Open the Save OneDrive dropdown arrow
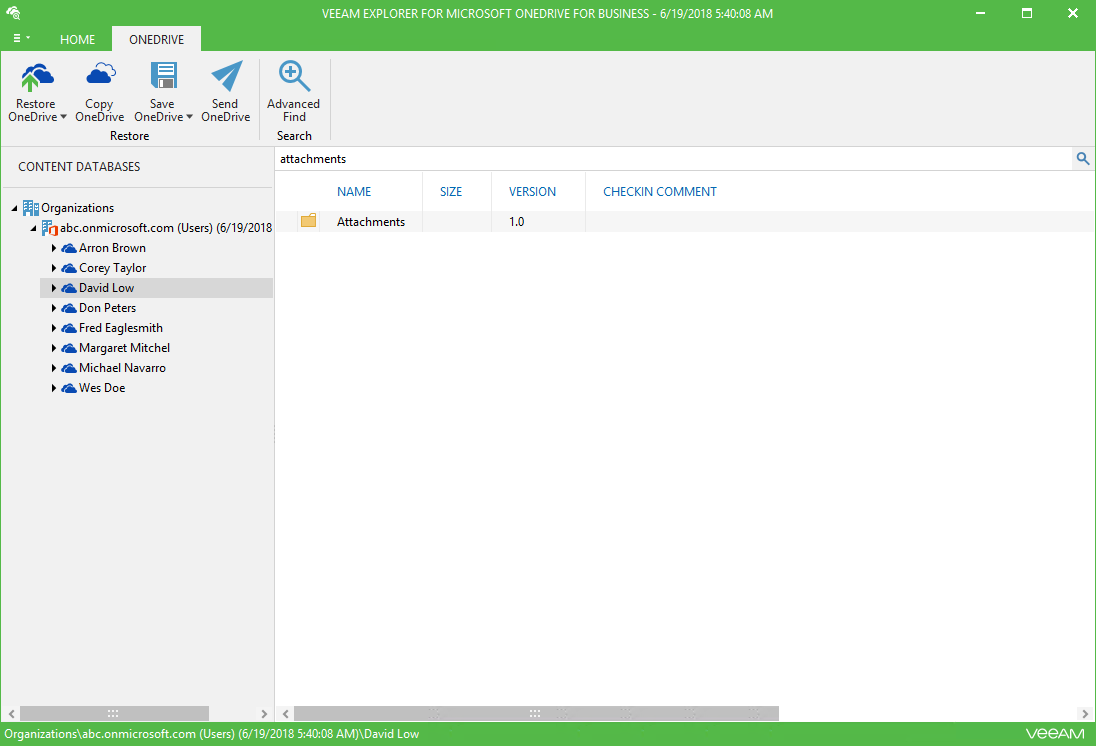The image size is (1096, 746). [189, 117]
